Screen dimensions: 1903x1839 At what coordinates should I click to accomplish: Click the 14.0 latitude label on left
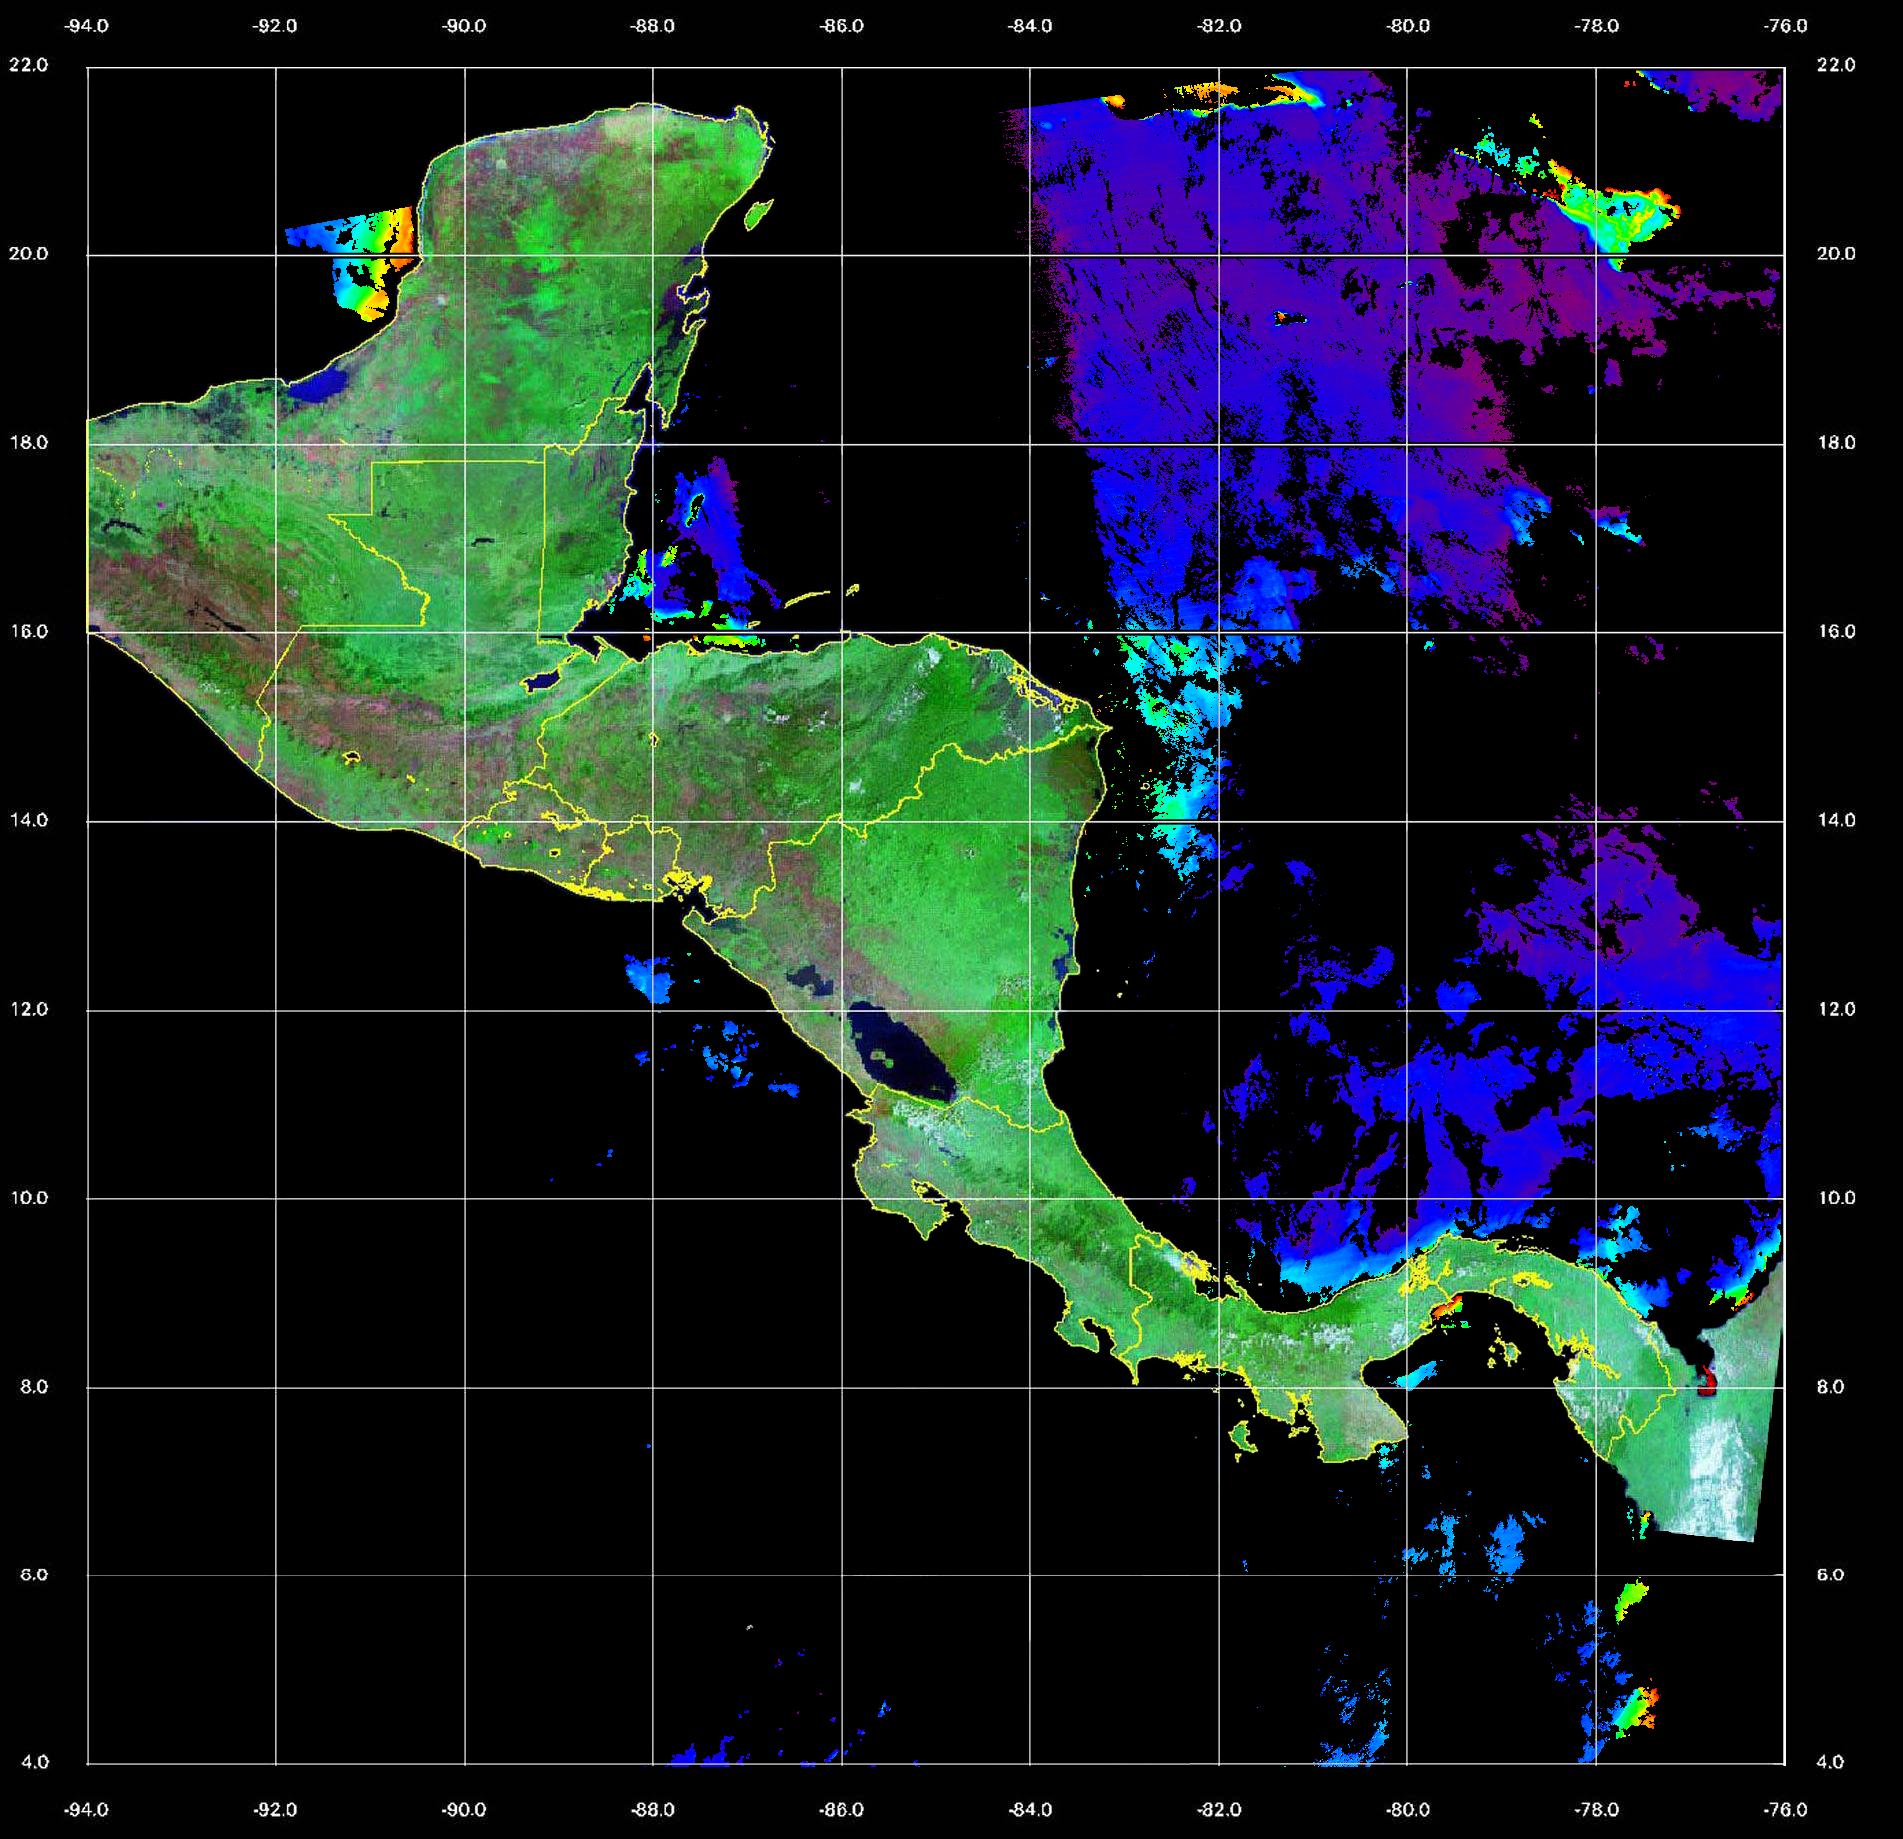[28, 820]
